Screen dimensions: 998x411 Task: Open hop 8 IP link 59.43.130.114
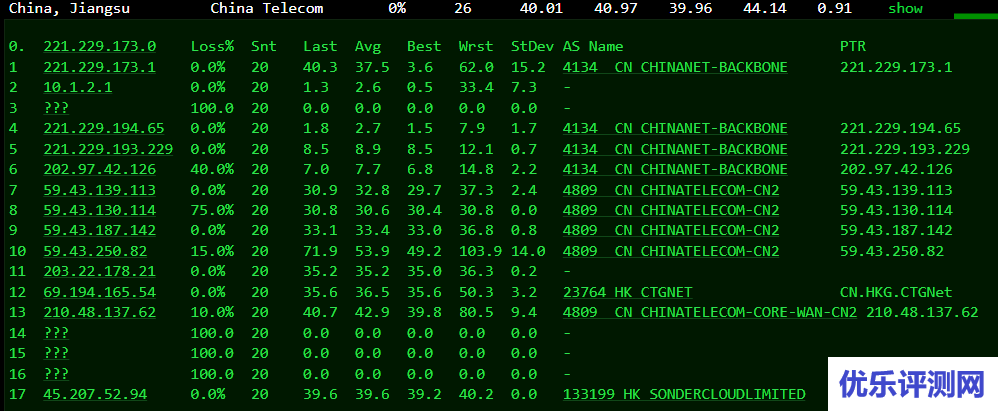[x=99, y=210]
